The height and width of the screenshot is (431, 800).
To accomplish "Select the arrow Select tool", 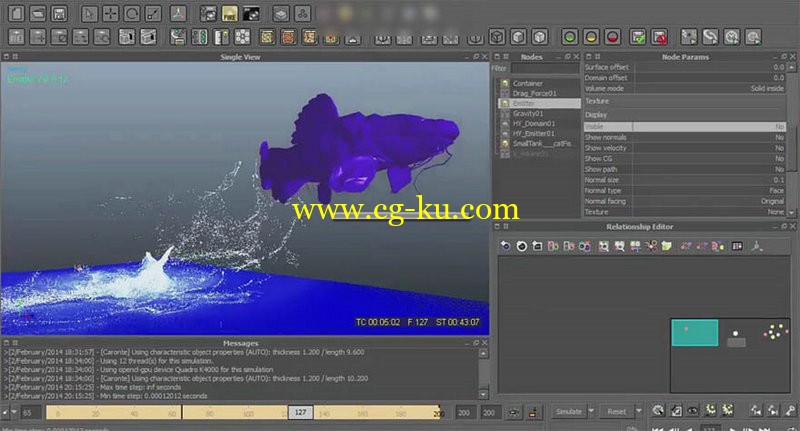I will coord(89,14).
